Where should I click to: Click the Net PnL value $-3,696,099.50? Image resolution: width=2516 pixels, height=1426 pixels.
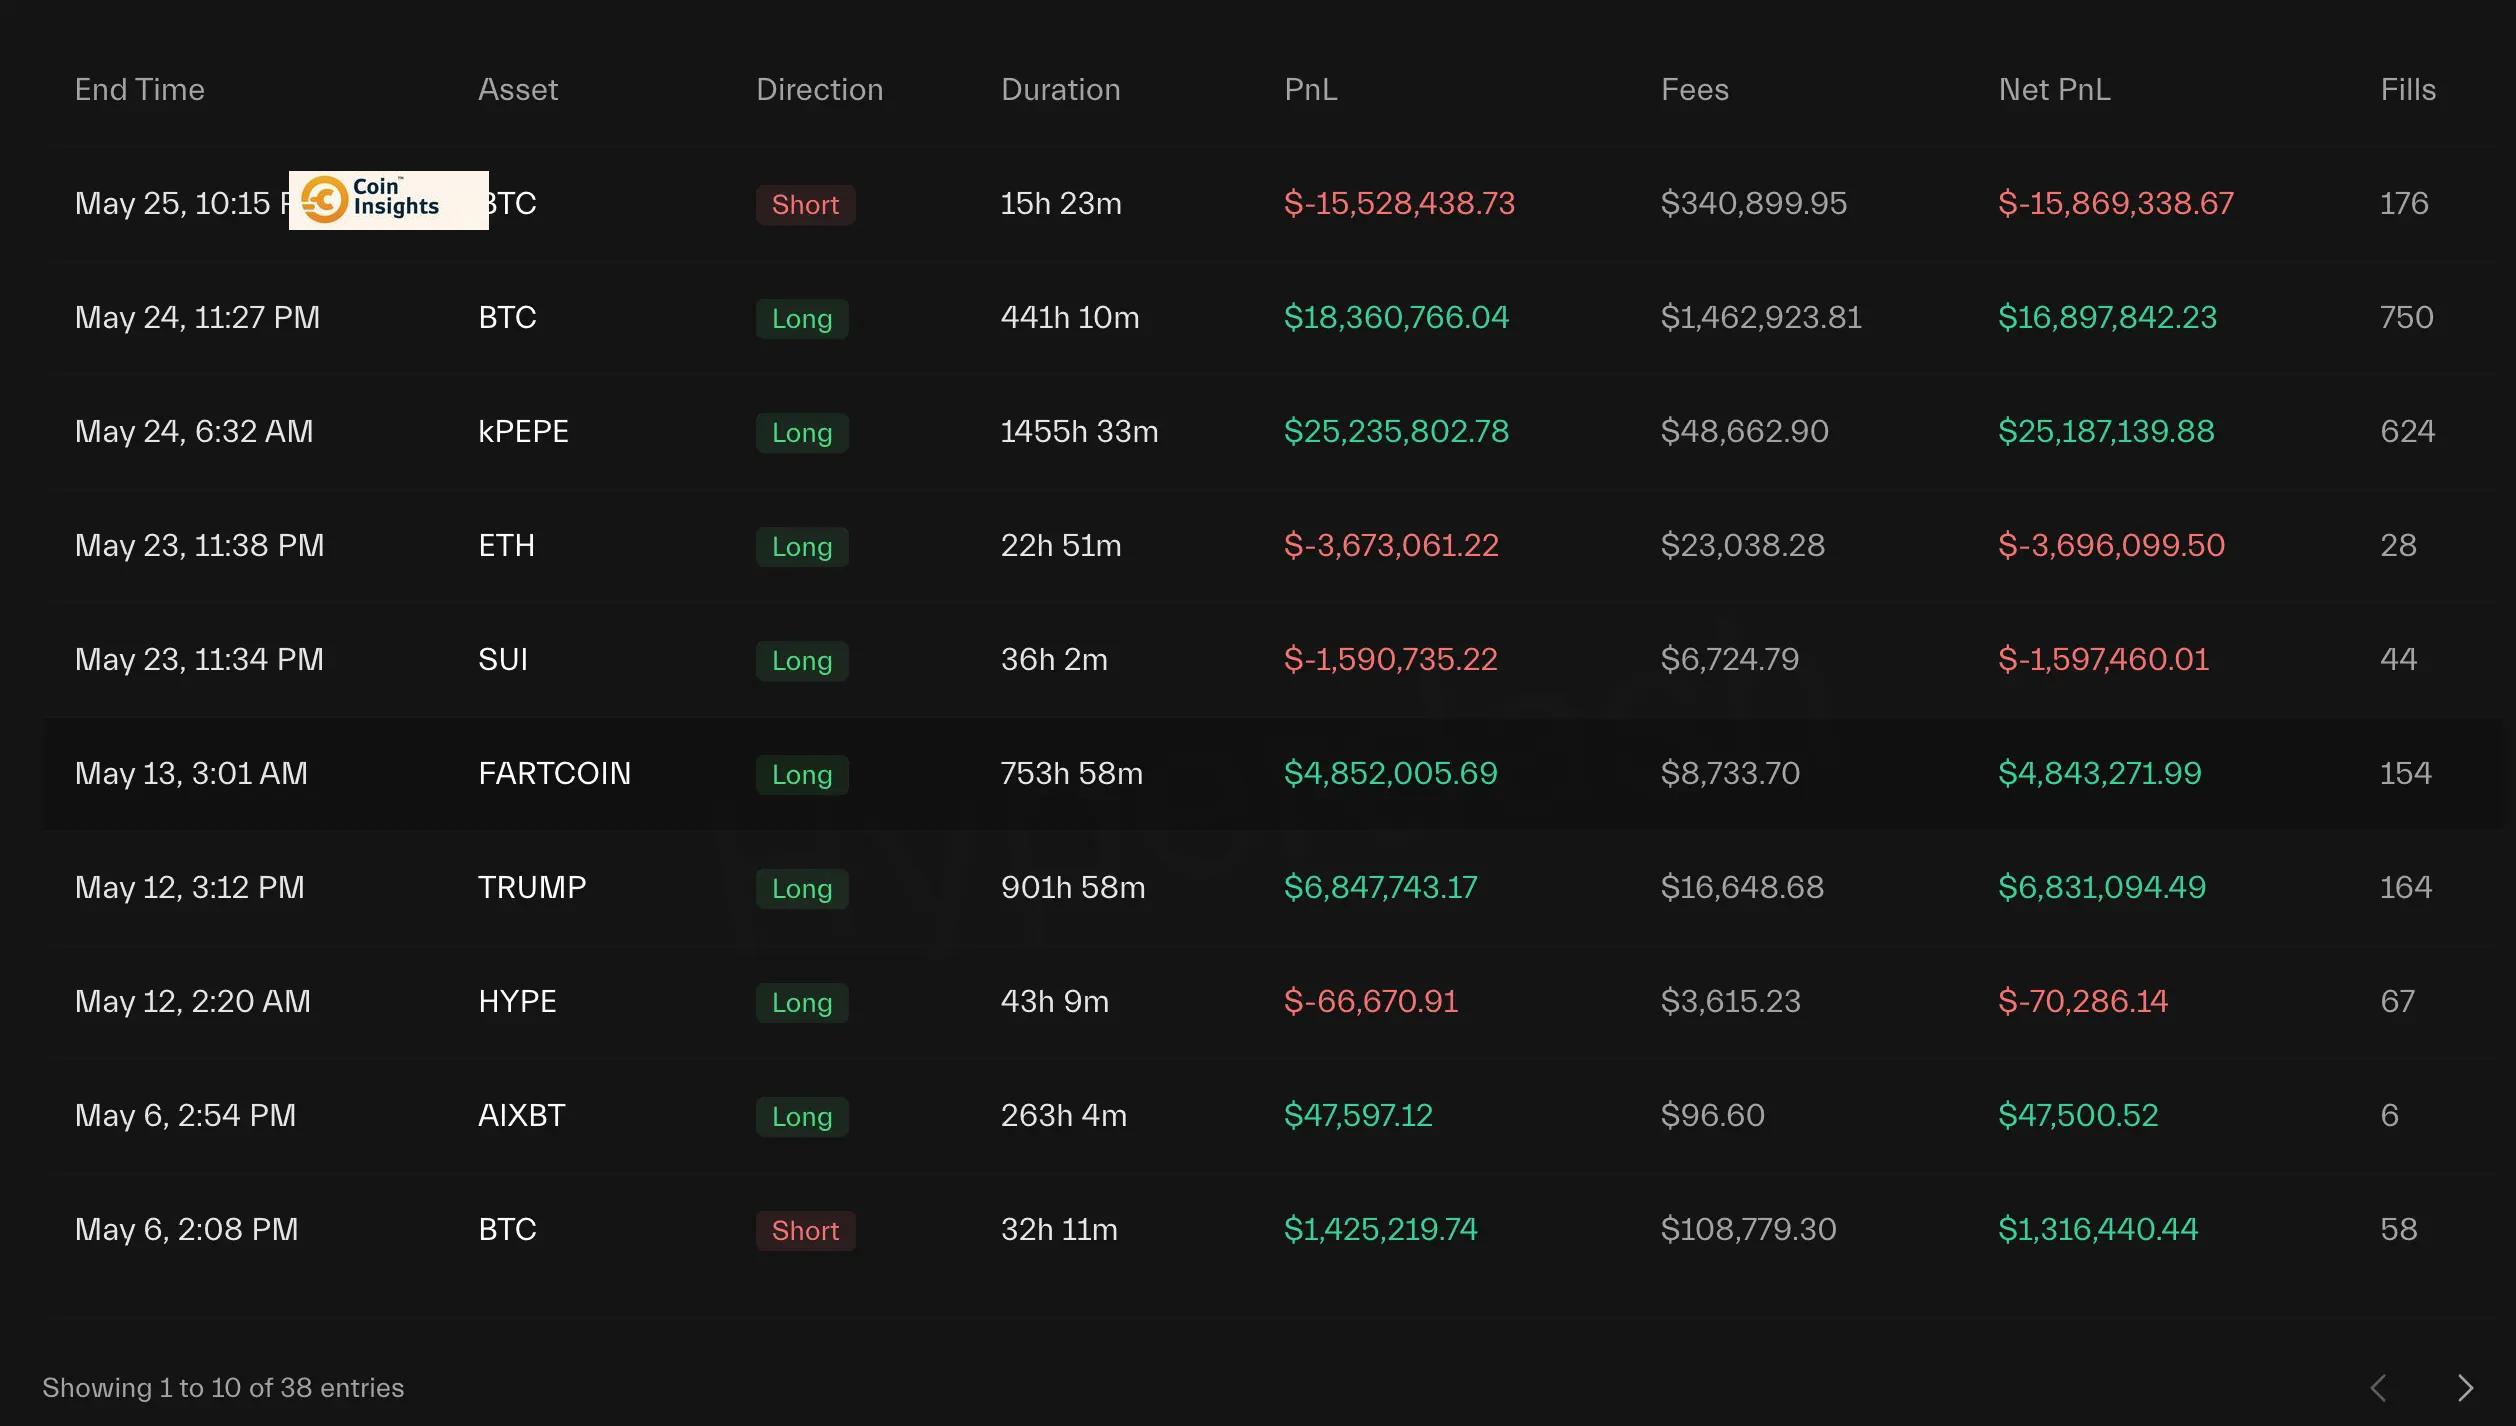(x=2111, y=545)
